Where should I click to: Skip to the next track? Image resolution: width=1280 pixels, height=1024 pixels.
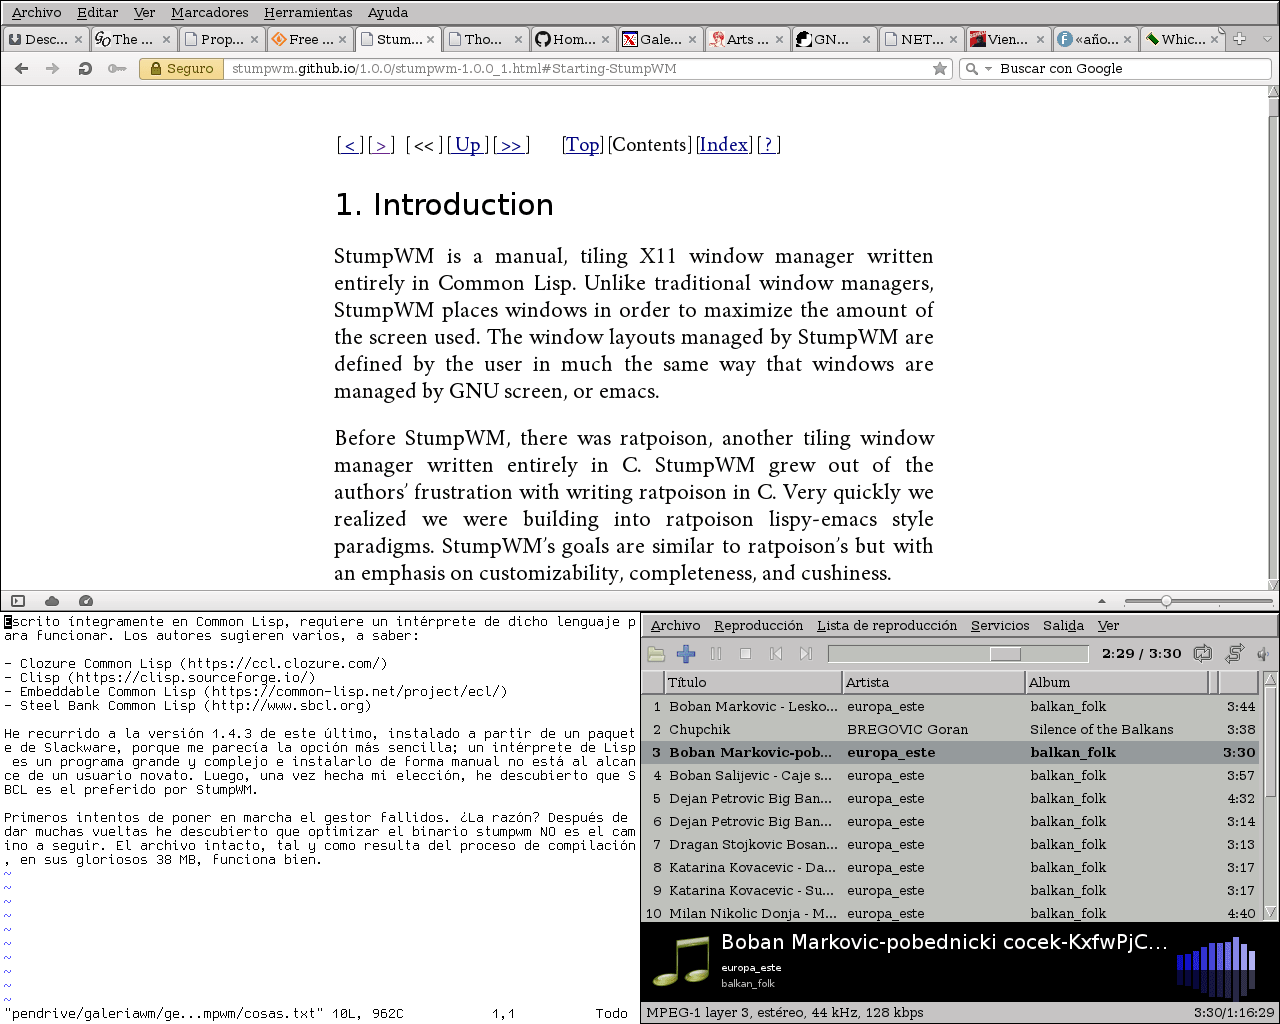point(806,654)
